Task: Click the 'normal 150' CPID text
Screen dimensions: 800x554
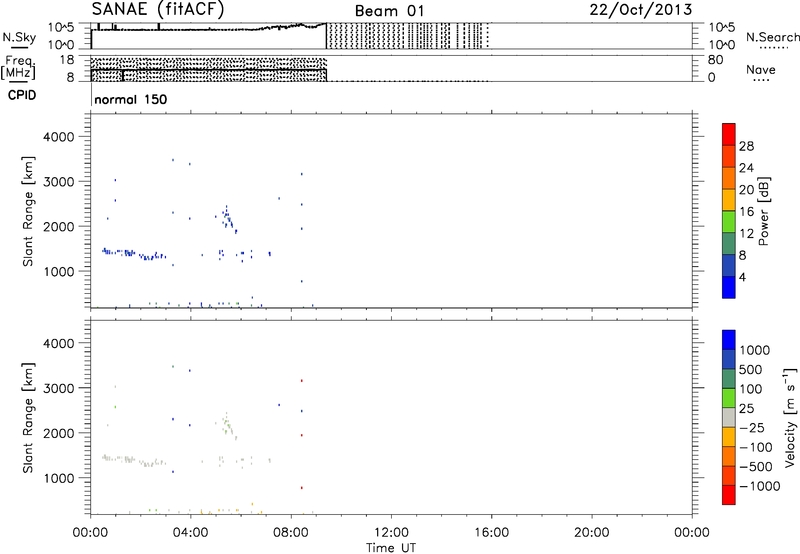Action: coord(131,99)
